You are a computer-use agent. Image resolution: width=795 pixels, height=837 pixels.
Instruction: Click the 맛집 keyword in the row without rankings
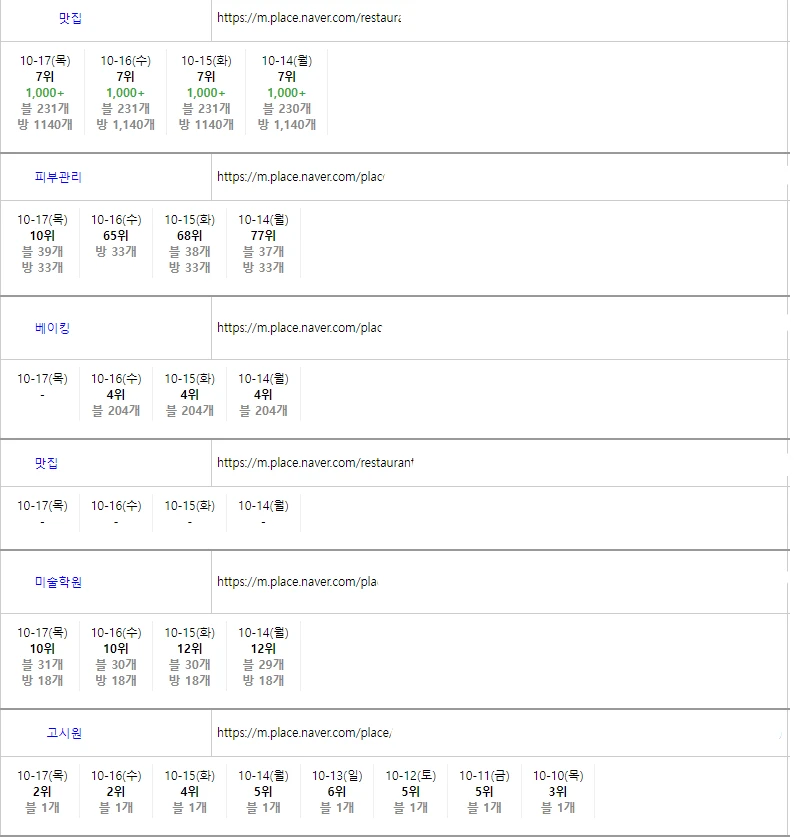[x=46, y=463]
